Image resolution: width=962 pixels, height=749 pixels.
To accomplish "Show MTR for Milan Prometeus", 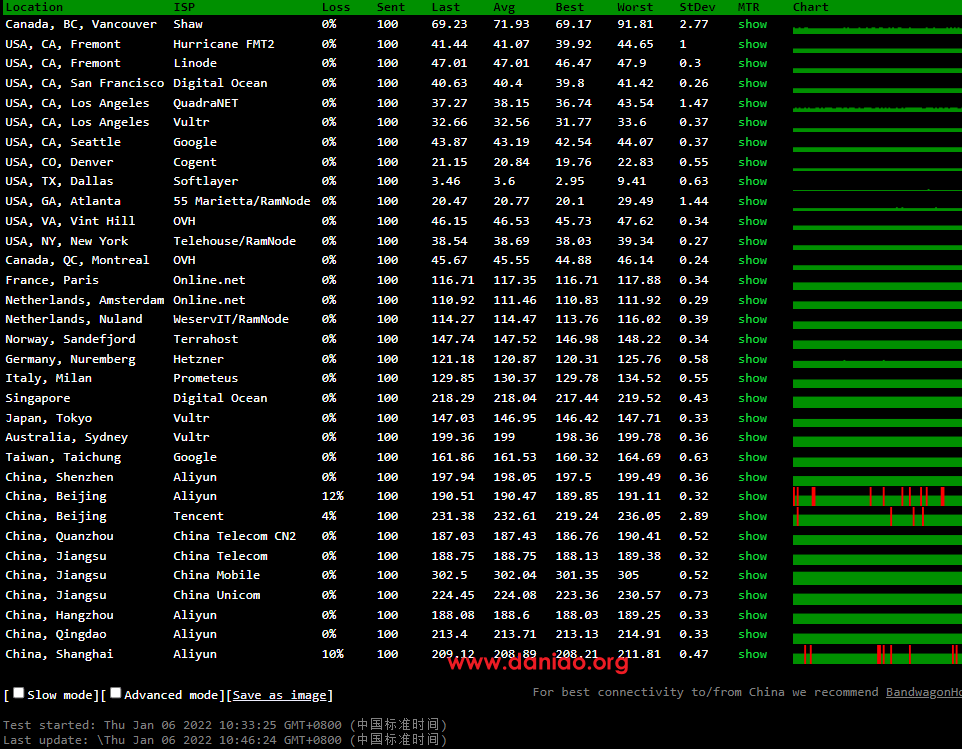I will [752, 378].
